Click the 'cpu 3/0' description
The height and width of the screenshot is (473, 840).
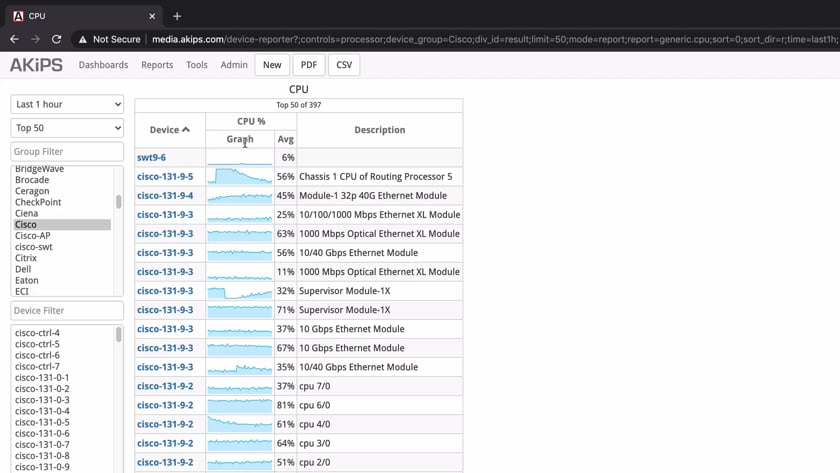[314, 443]
